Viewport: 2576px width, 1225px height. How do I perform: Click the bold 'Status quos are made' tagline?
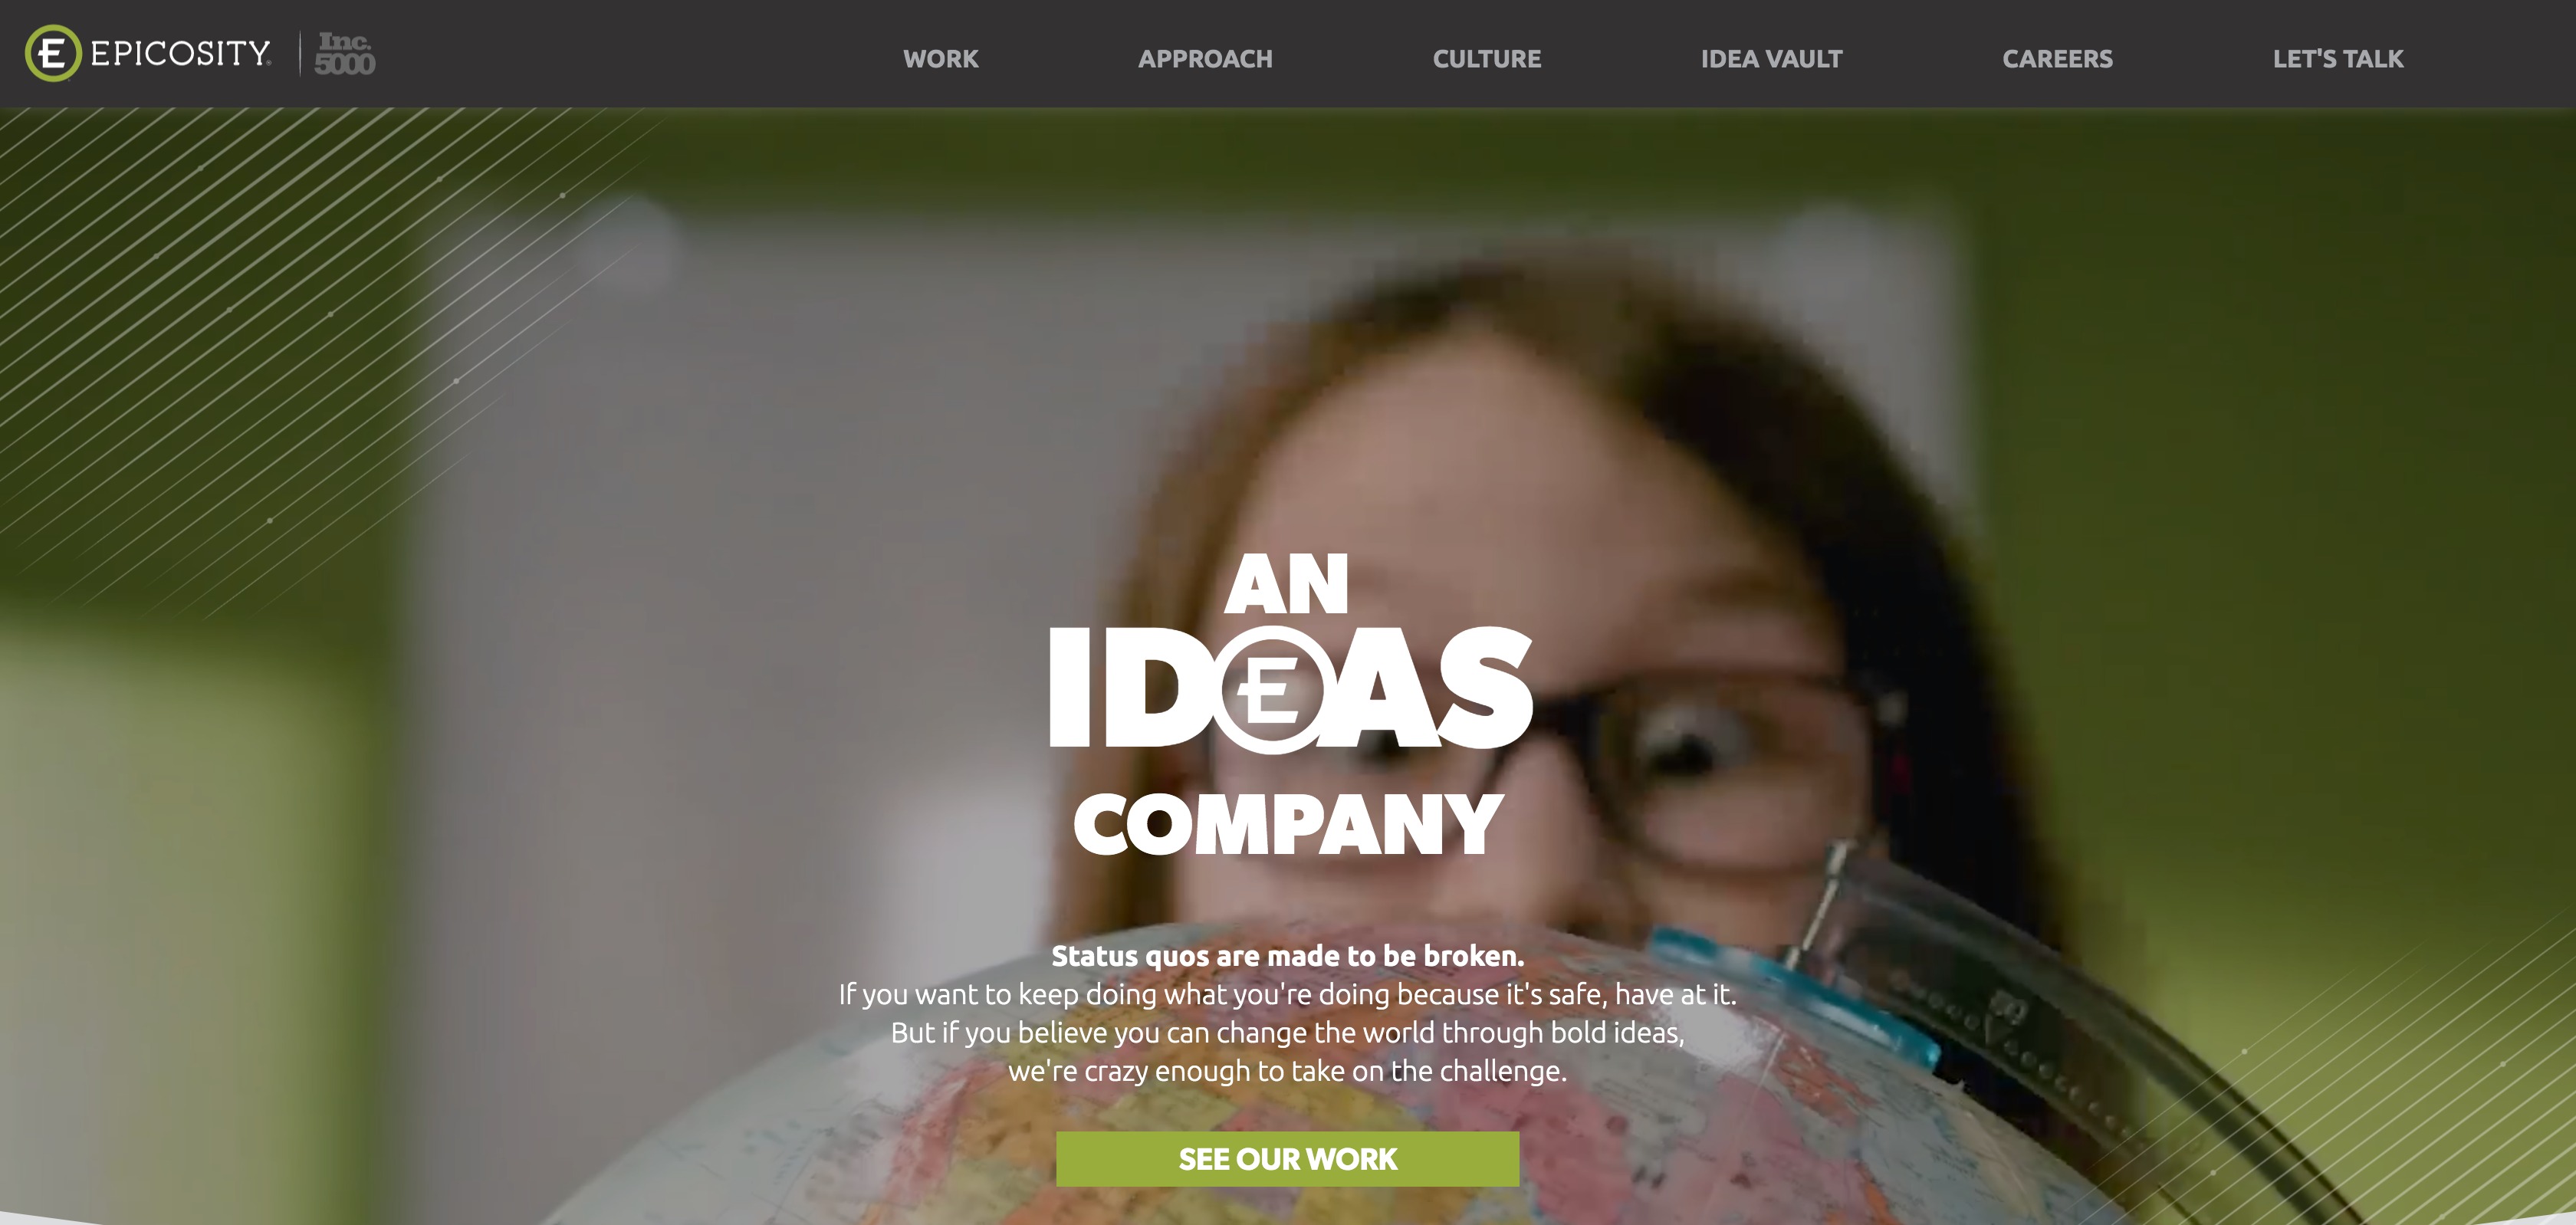click(x=1287, y=956)
